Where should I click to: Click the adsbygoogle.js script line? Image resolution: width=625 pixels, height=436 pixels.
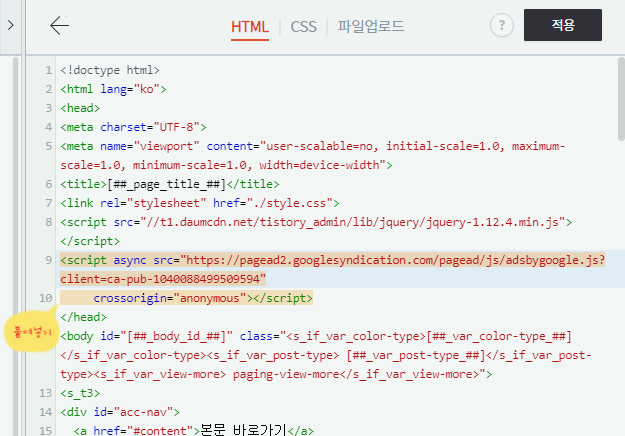[x=332, y=260]
